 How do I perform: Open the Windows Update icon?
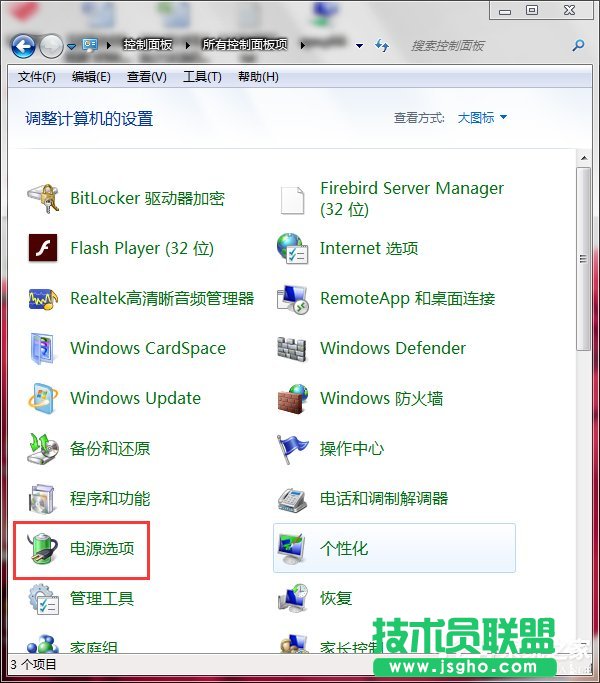[x=43, y=398]
